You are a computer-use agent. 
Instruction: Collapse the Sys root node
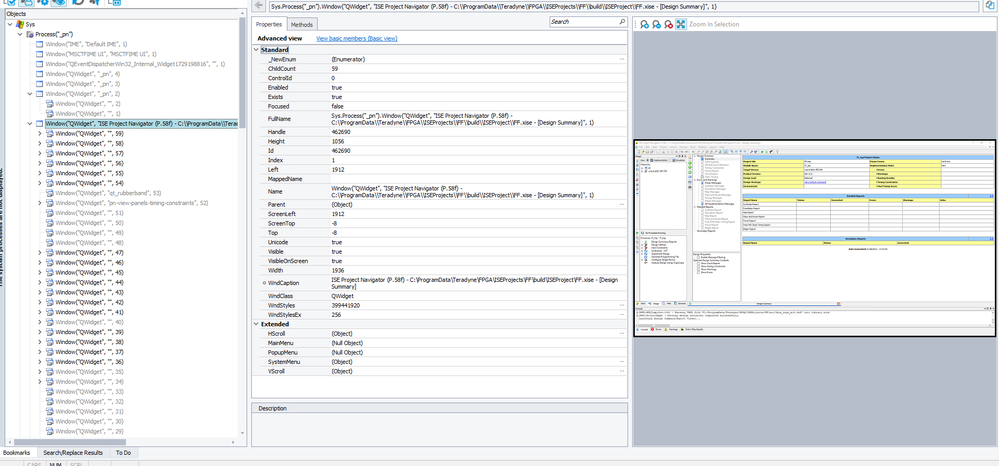point(9,24)
